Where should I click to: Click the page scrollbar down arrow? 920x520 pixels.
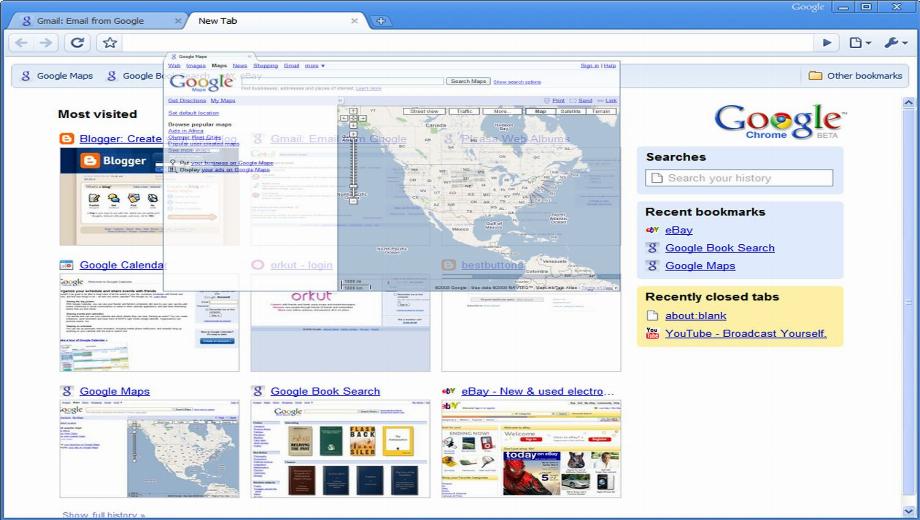click(x=909, y=511)
